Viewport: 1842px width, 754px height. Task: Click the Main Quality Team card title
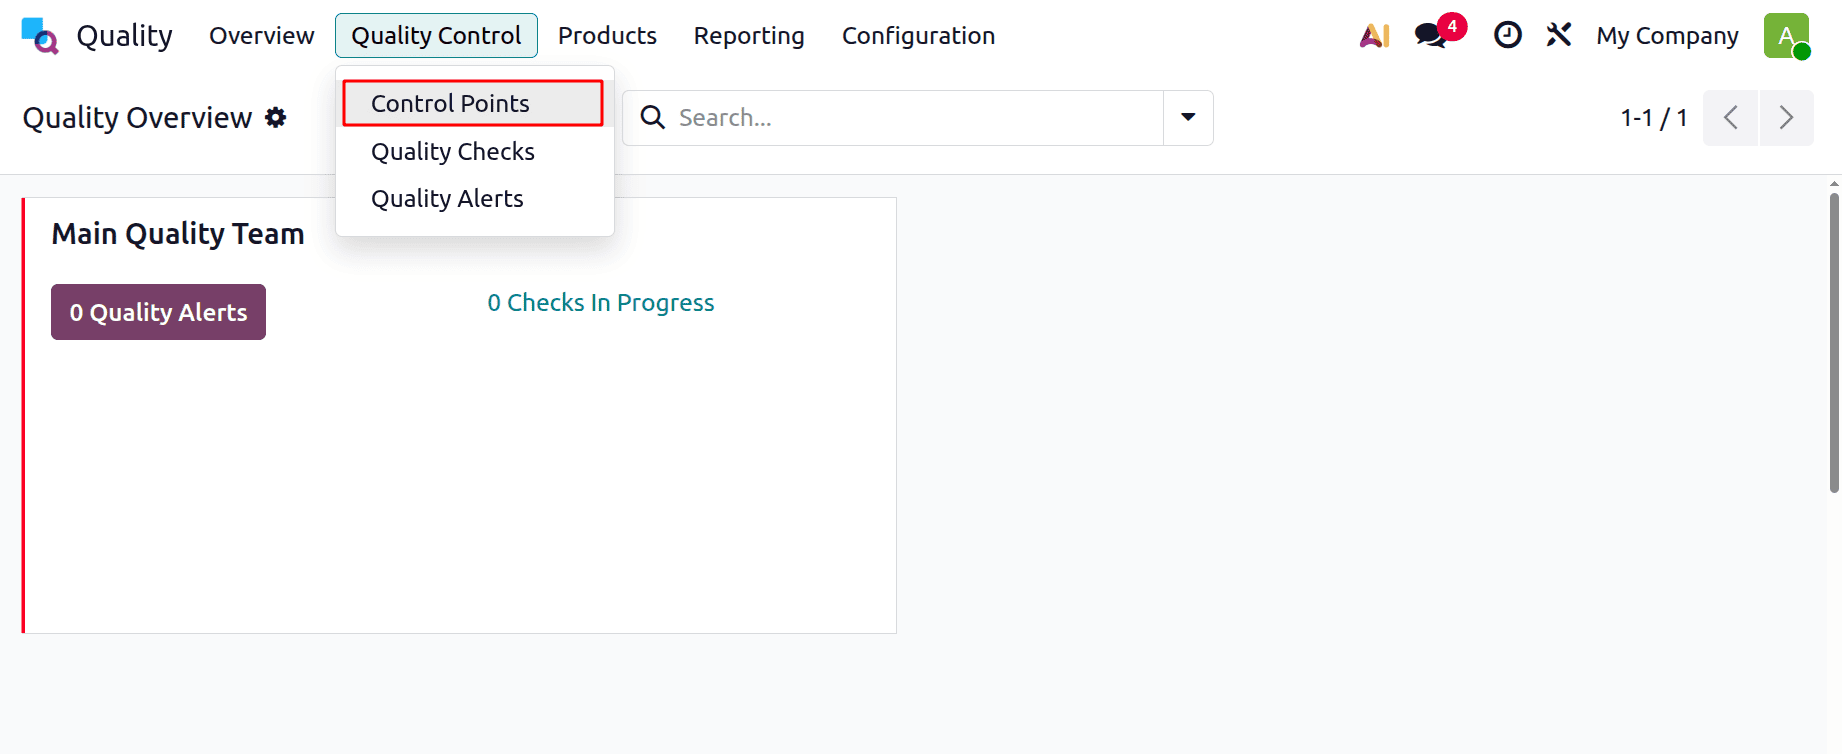pos(178,234)
